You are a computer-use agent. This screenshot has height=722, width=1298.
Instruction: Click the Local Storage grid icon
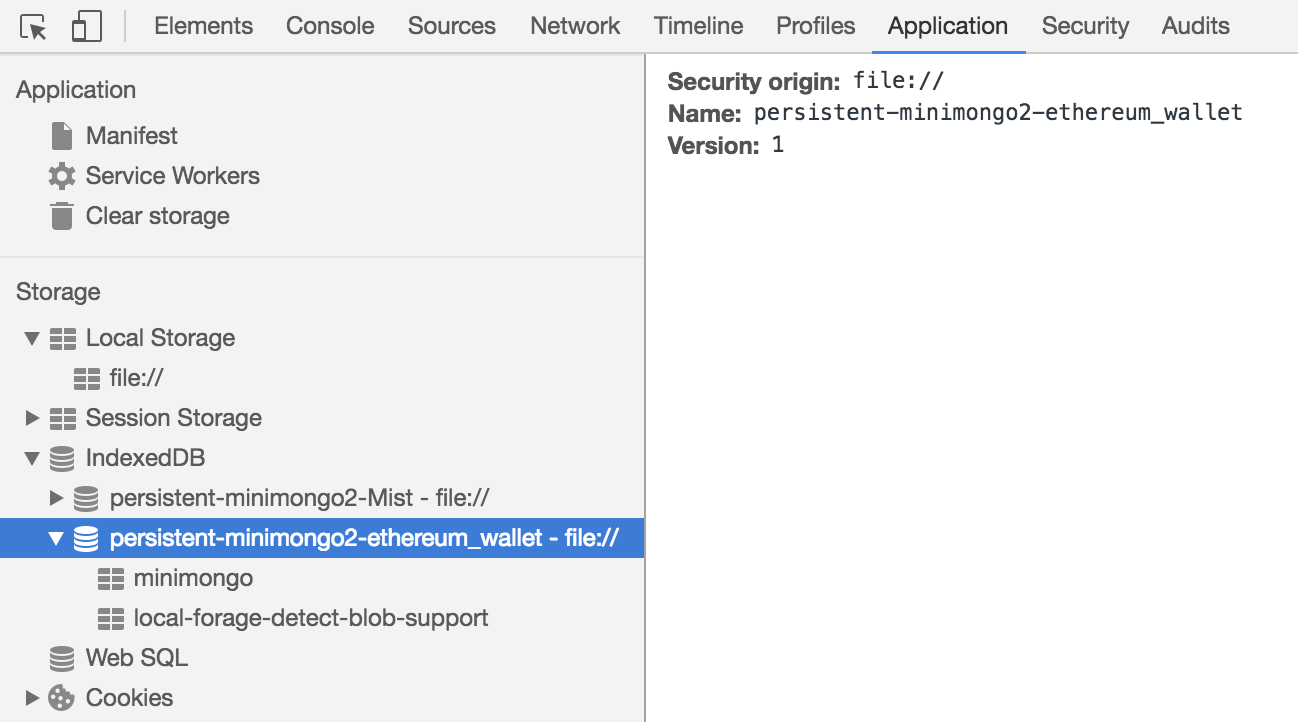[x=62, y=338]
